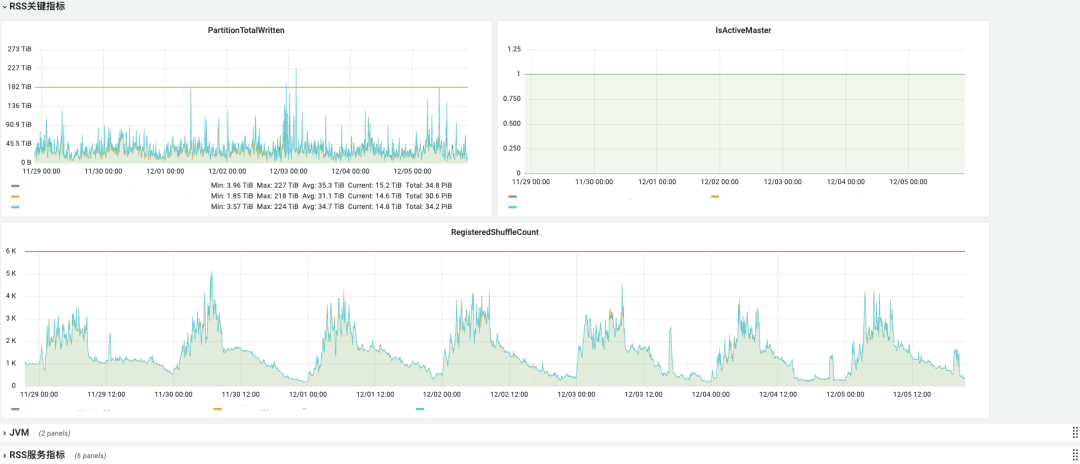Expand the JVM row

pos(19,432)
